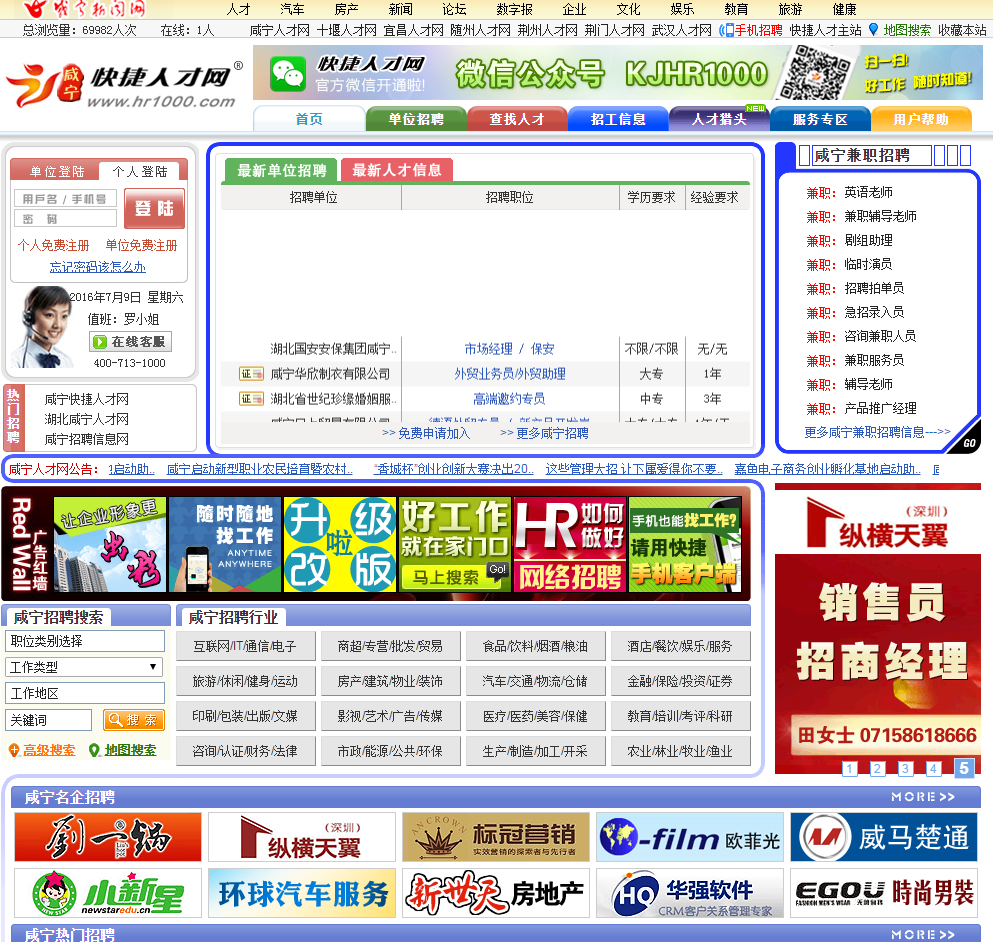Open the 最新单位招聘 tab
The height and width of the screenshot is (942, 993).
[x=281, y=170]
